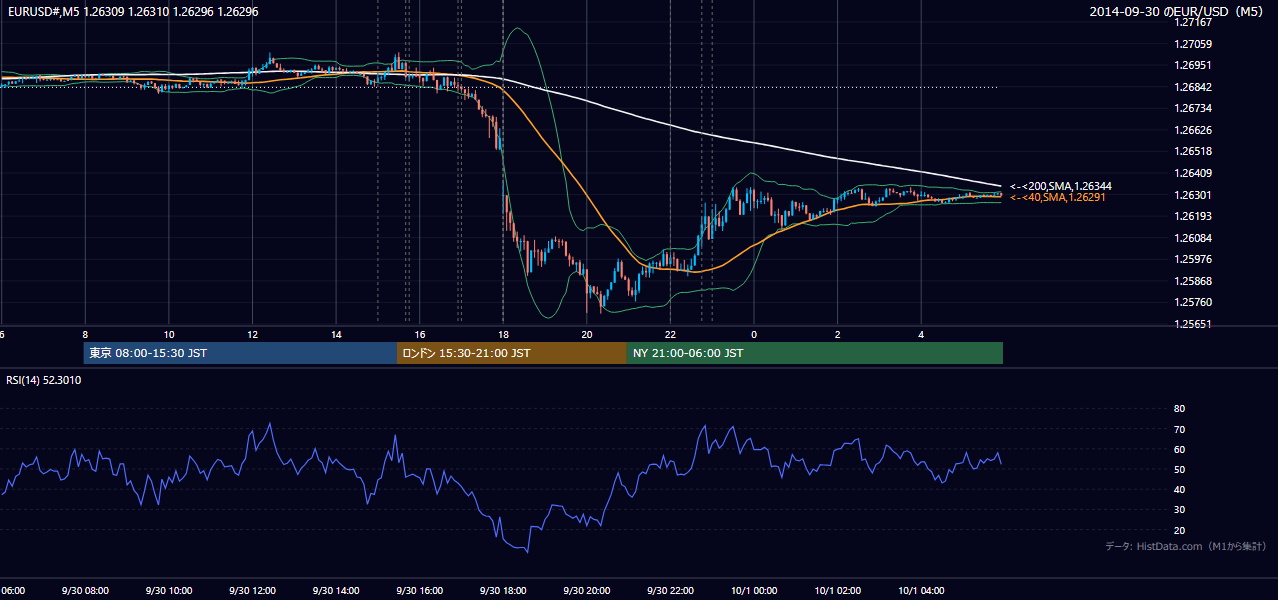1278x600 pixels.
Task: Click the 10/1 04:00 time axis label
Action: (x=920, y=591)
